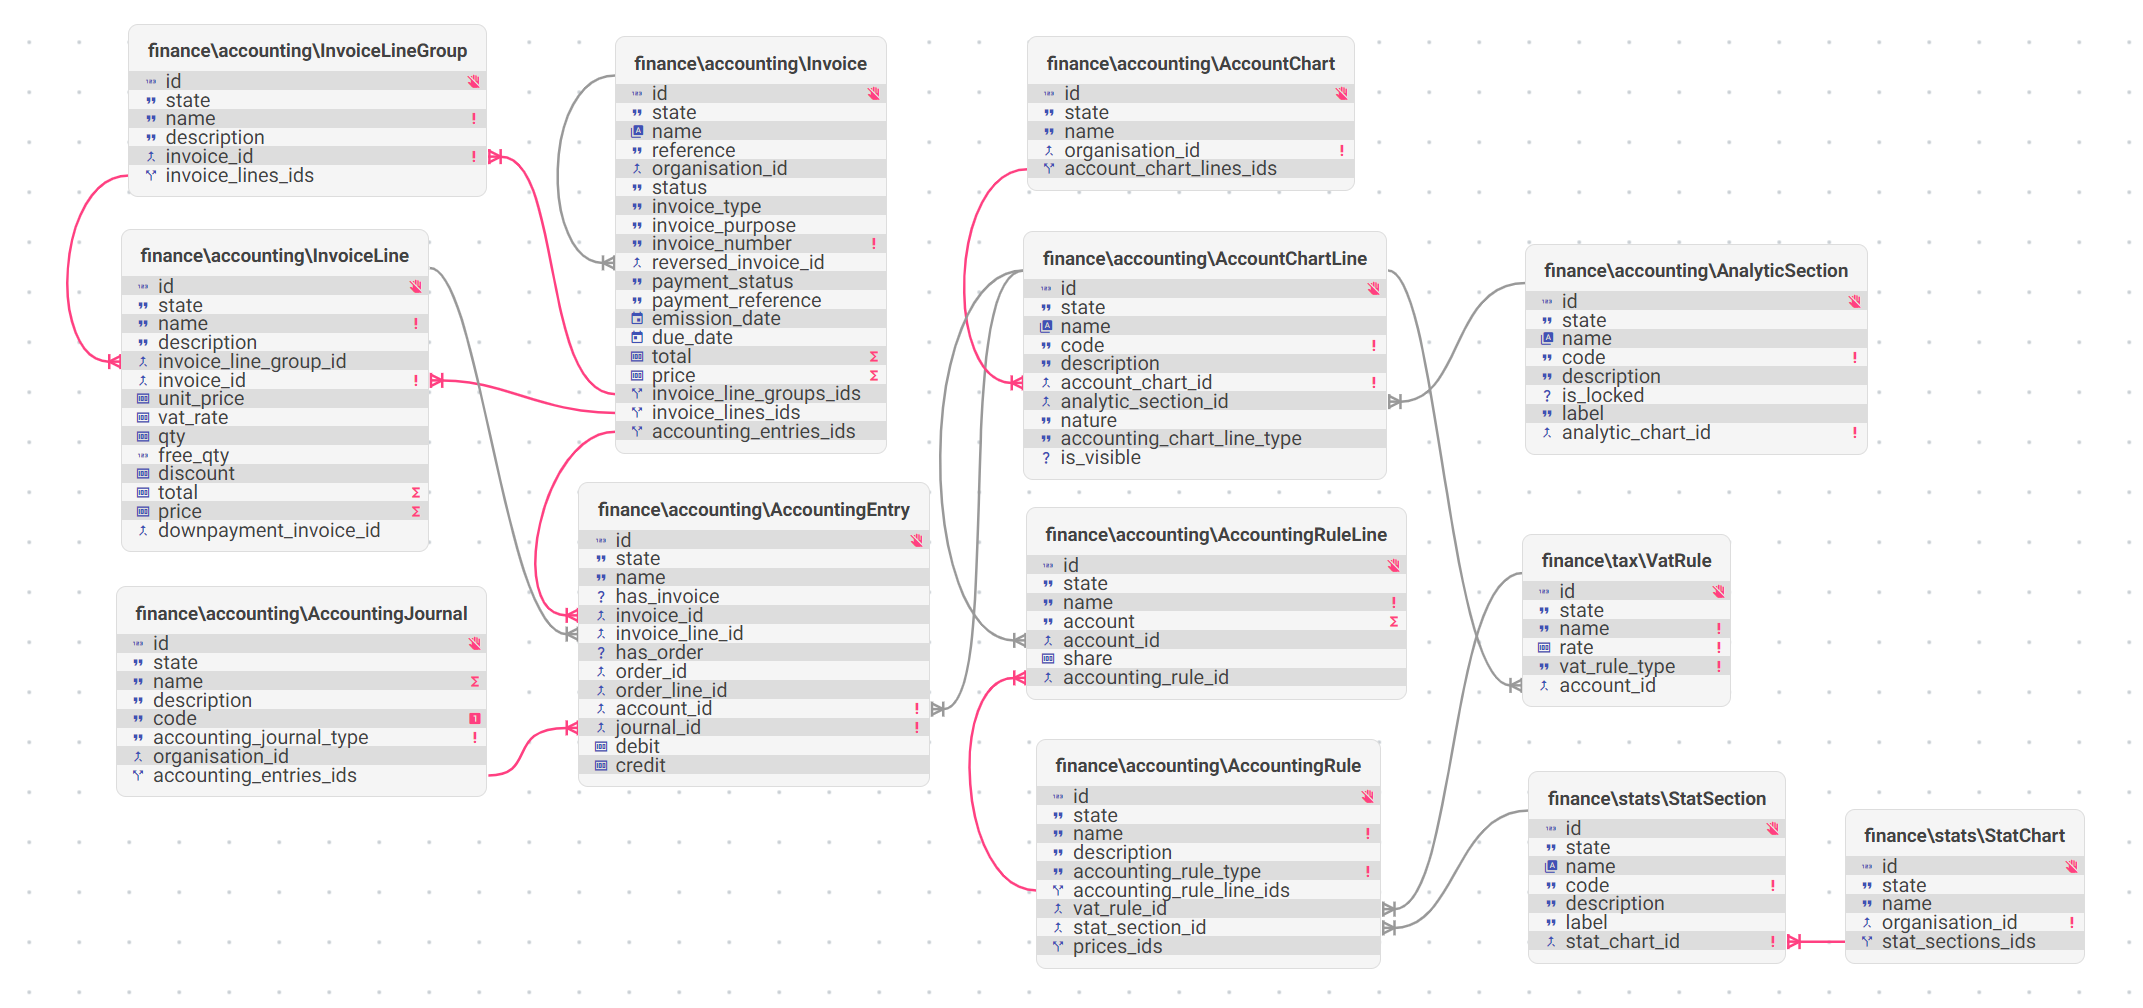The image size is (2143, 1008).
Task: Select the finance\accounting\Invoice entity header
Action: 751,64
